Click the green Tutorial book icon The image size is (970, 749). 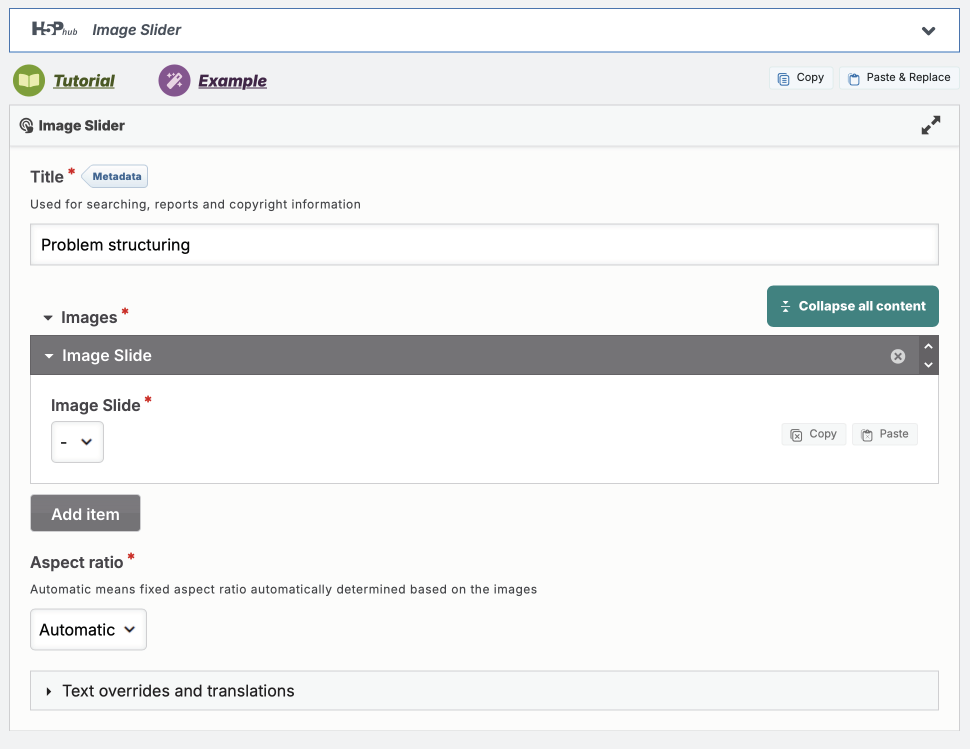[29, 81]
